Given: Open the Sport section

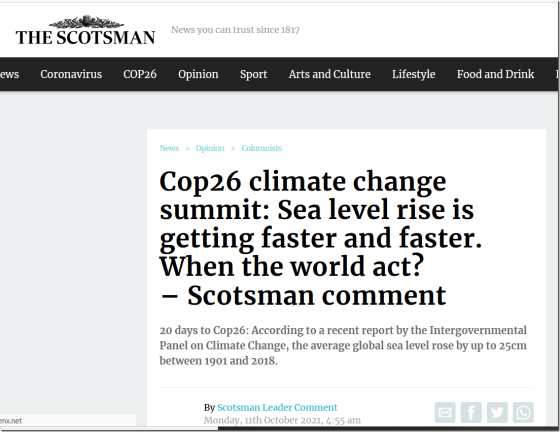Looking at the screenshot, I should pyautogui.click(x=254, y=74).
